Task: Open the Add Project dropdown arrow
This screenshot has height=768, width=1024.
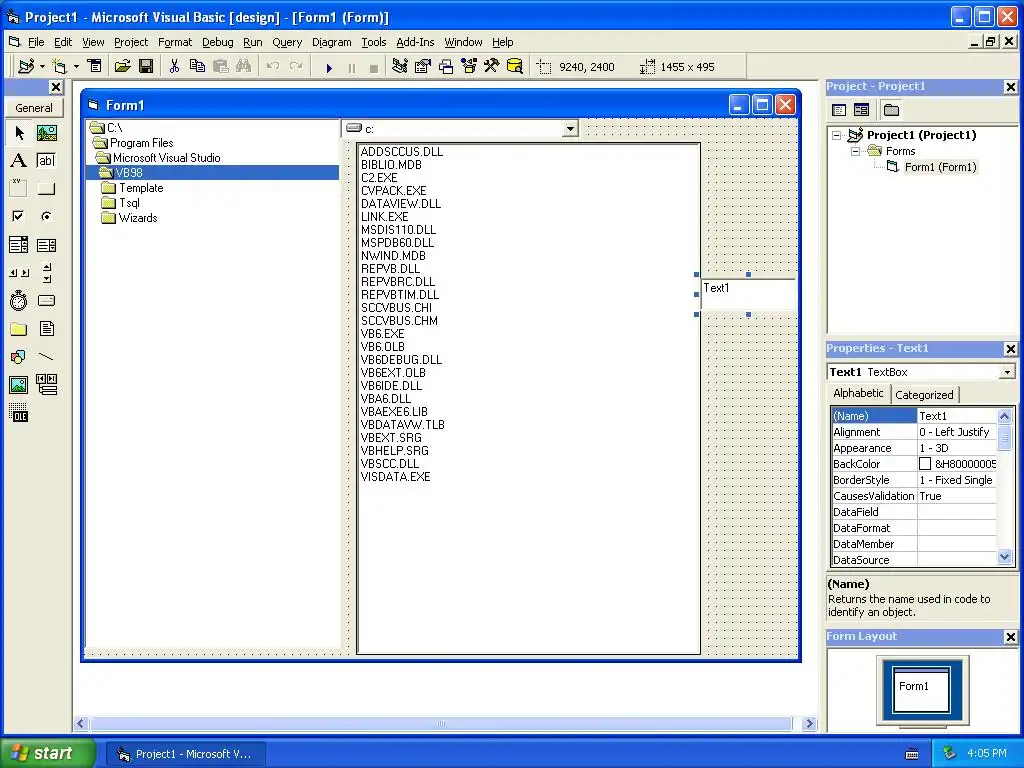Action: [x=42, y=67]
